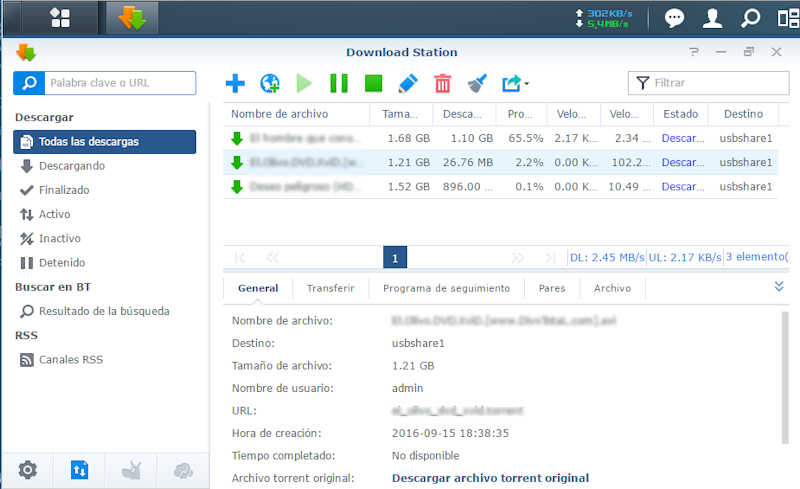Delete the task with the red trash icon
This screenshot has height=489, width=800.
pyautogui.click(x=442, y=83)
